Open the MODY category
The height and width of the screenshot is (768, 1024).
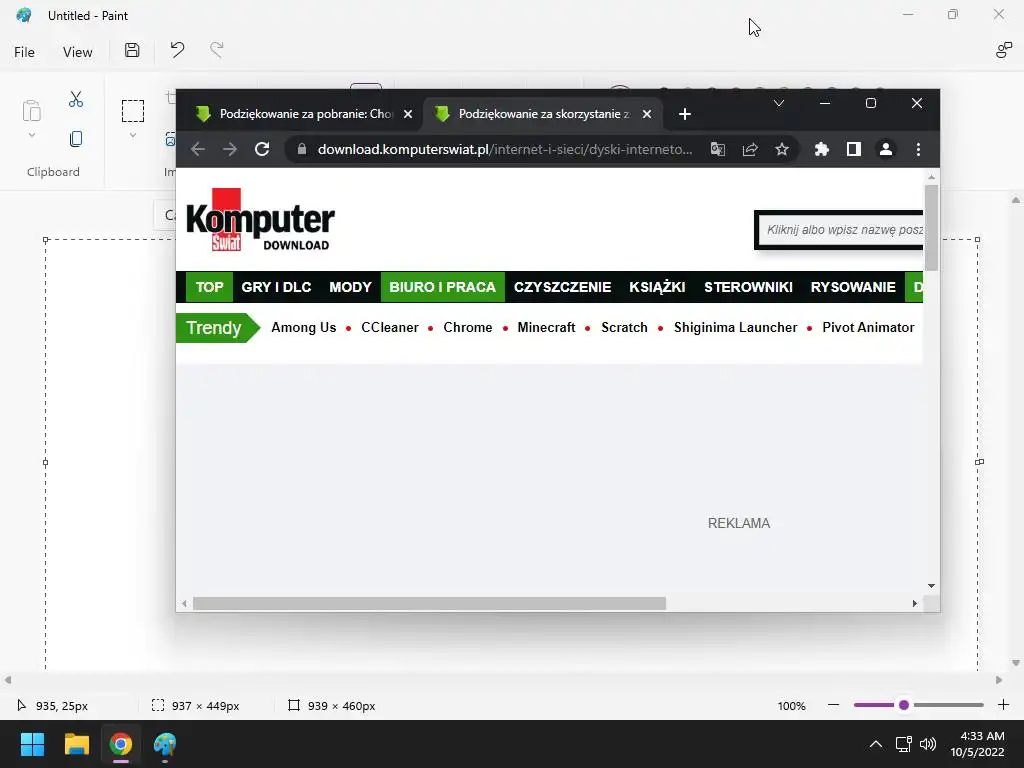coord(350,287)
